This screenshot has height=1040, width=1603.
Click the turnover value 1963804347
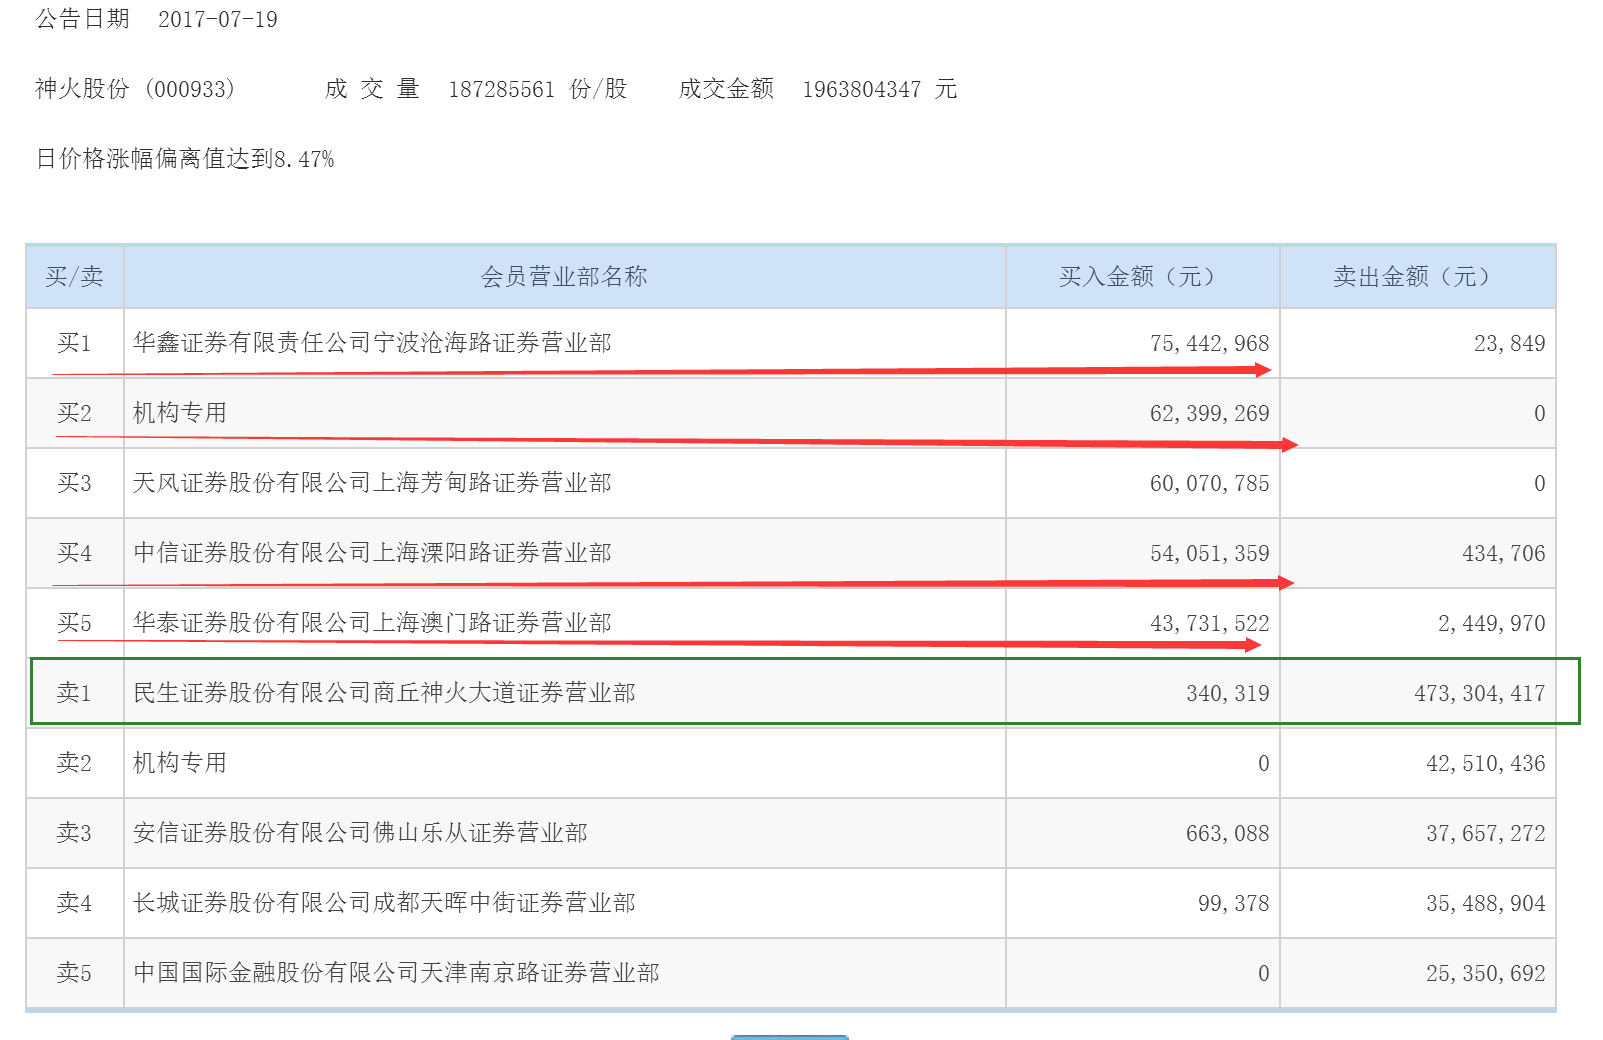pyautogui.click(x=861, y=89)
